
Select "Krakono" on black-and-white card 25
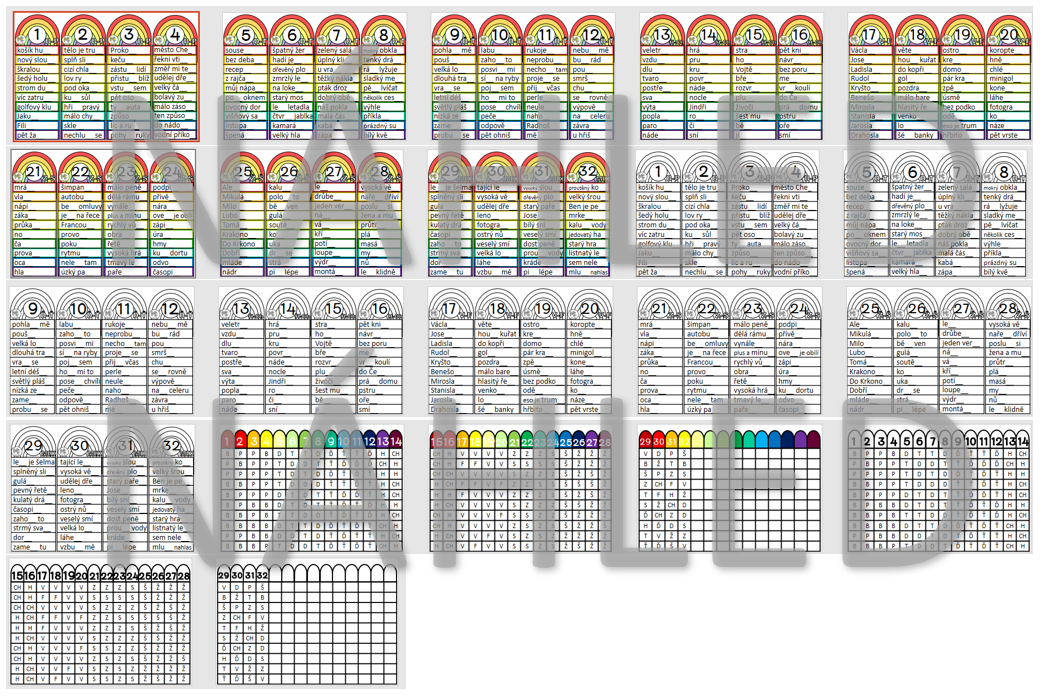[x=862, y=372]
